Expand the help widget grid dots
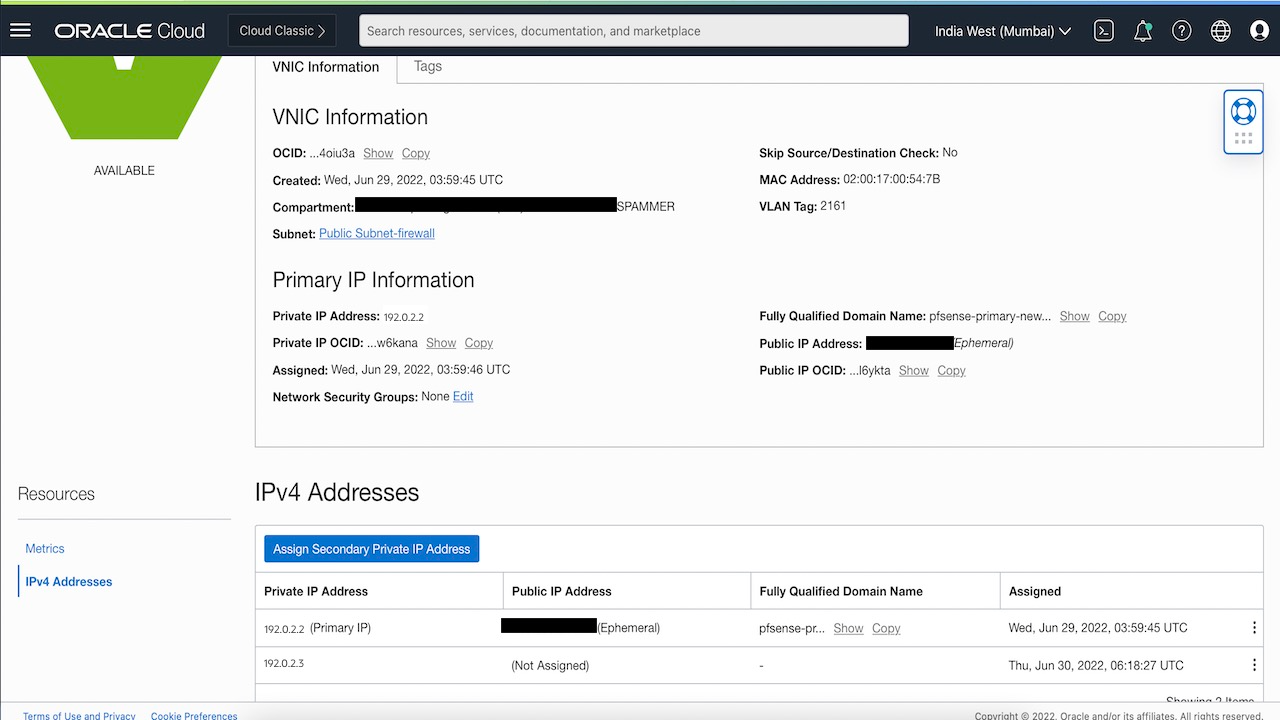The height and width of the screenshot is (720, 1280). (x=1243, y=137)
